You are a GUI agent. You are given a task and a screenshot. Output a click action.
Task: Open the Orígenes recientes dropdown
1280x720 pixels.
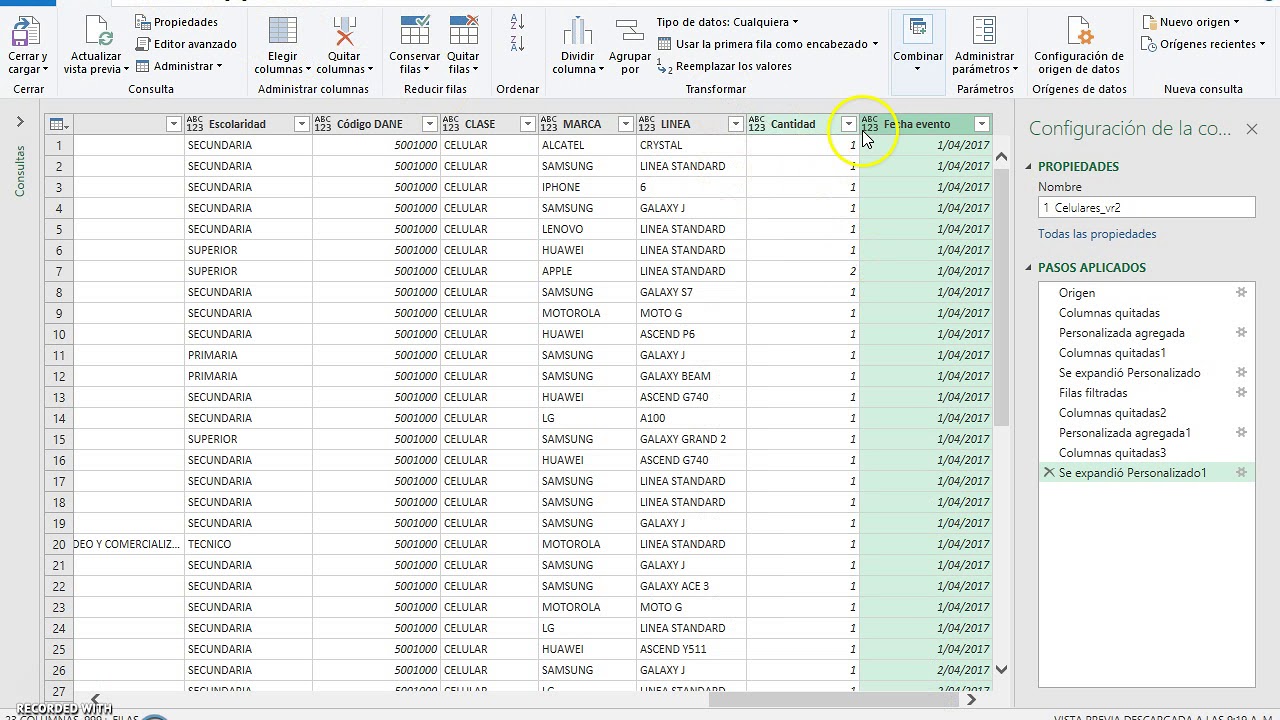click(x=1203, y=44)
